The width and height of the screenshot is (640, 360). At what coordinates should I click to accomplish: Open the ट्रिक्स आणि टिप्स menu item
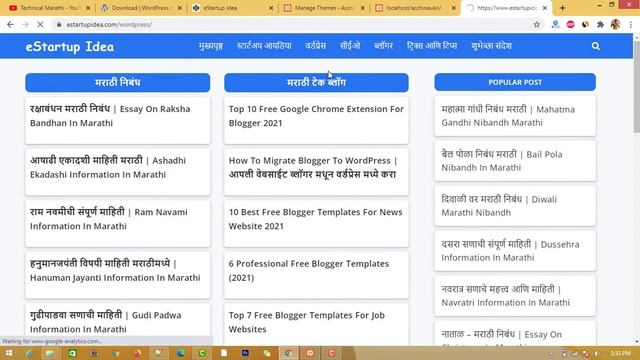point(432,46)
